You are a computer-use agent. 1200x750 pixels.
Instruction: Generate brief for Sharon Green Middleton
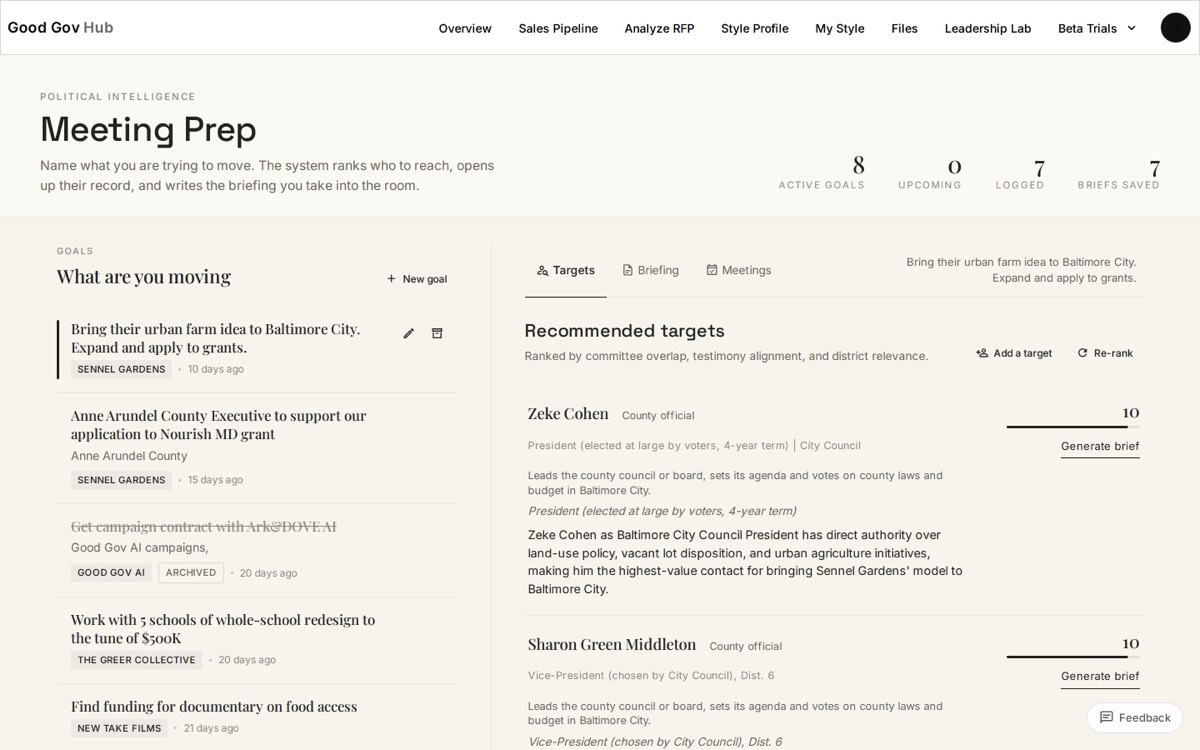(x=1100, y=677)
